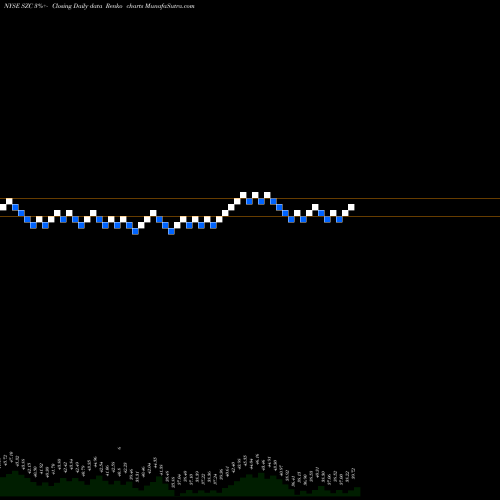Click the upper orange horizontal price line
This screenshot has width=500, height=500.
coord(250,199)
